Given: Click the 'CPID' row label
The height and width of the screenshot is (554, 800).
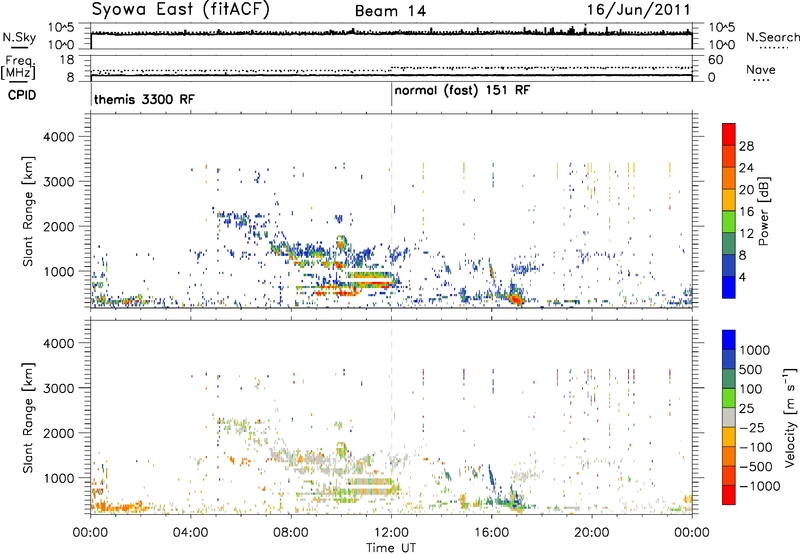Looking at the screenshot, I should click(x=22, y=95).
